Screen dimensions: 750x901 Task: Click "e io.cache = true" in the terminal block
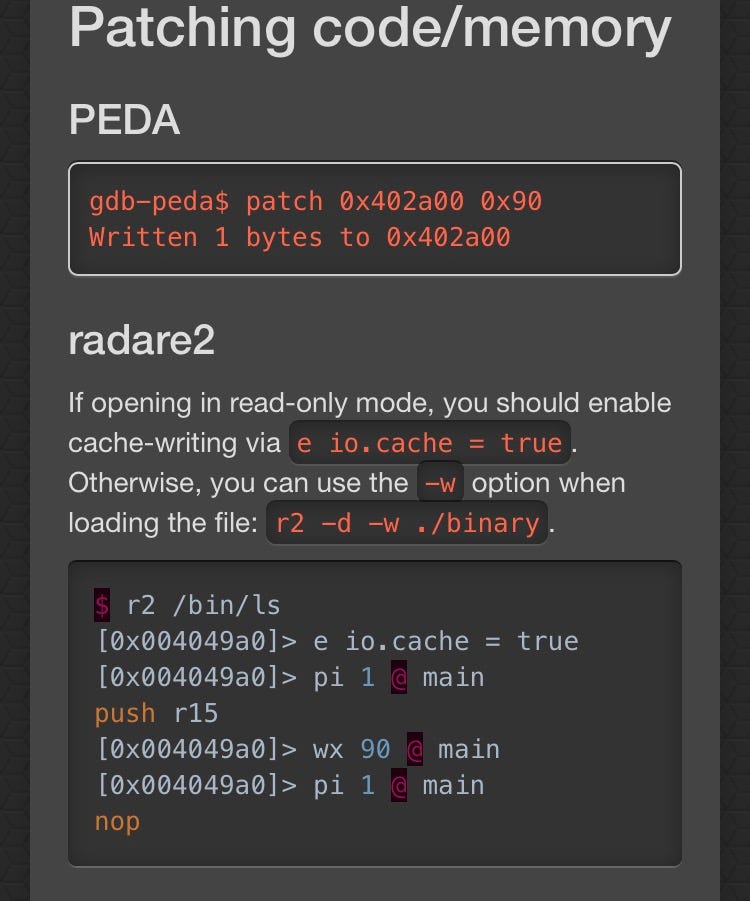(x=445, y=641)
